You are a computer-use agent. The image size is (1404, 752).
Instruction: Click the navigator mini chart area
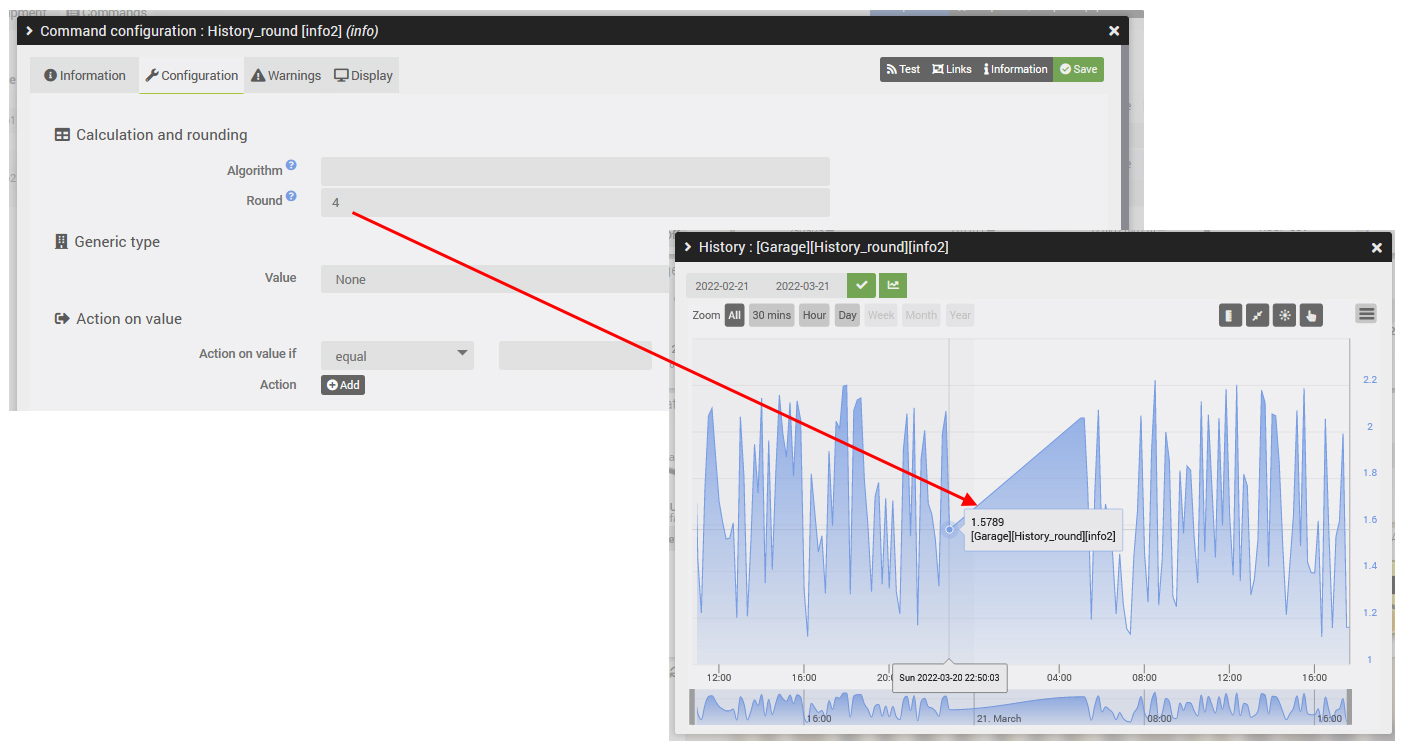(1020, 707)
